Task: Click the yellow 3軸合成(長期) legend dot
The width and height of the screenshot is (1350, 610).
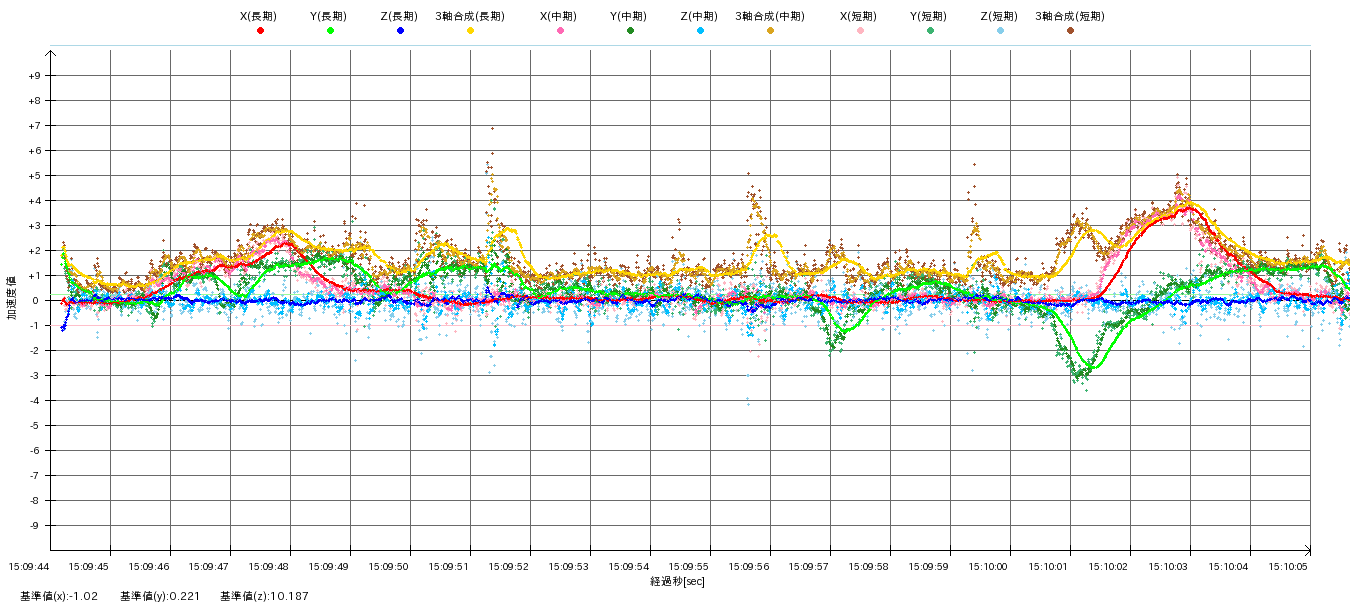Action: 470,31
